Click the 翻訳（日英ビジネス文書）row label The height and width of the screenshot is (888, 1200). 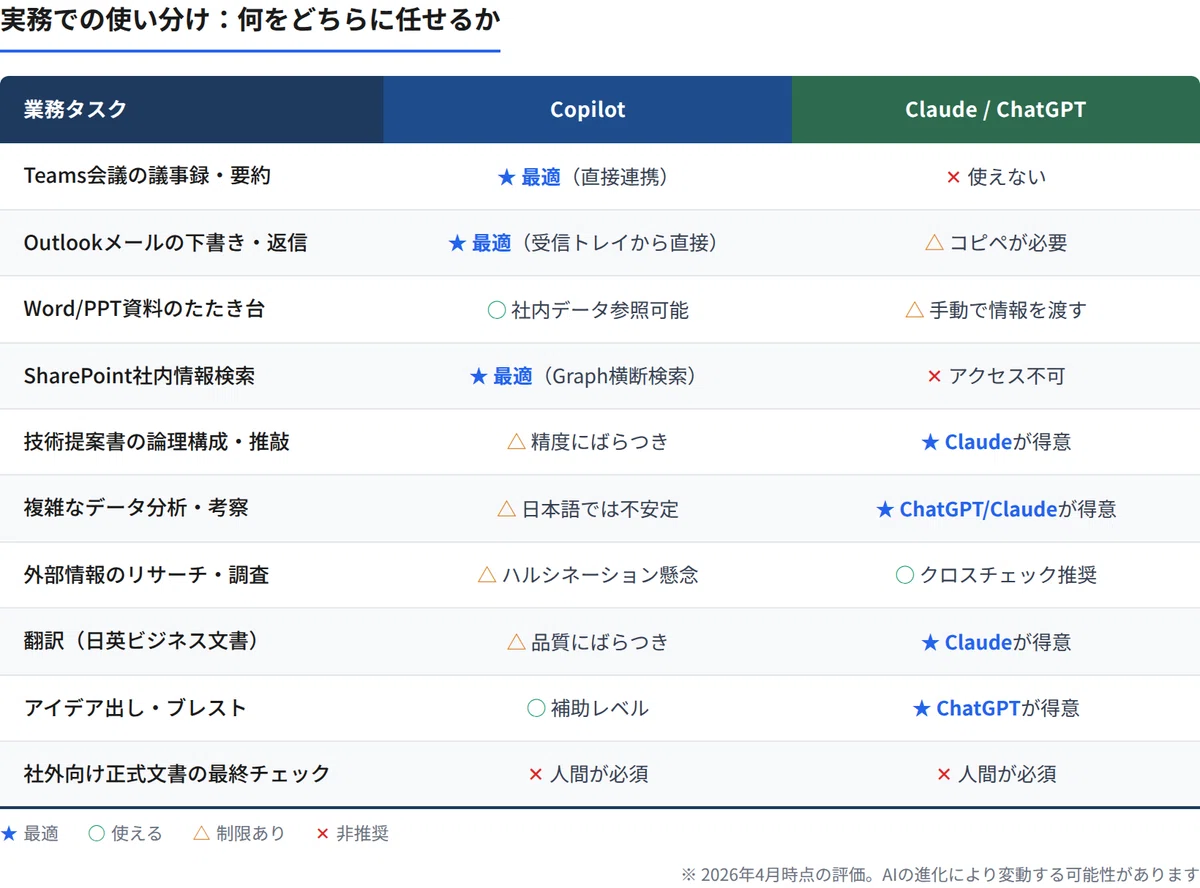pos(144,641)
